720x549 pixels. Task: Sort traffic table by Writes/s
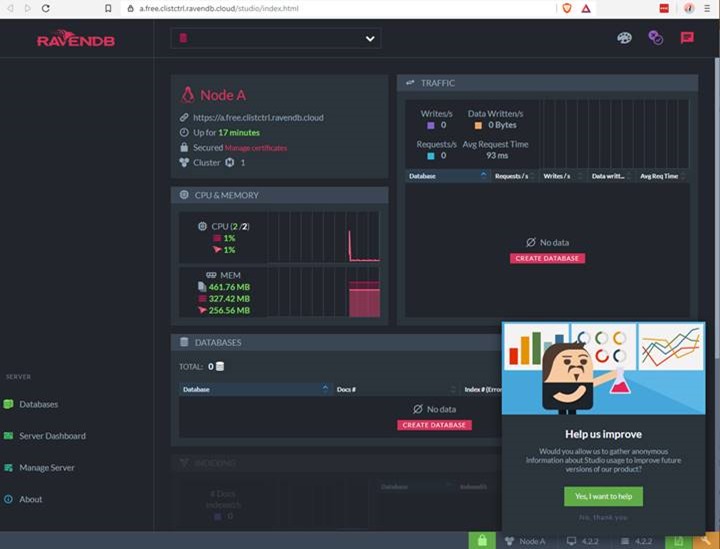point(563,176)
